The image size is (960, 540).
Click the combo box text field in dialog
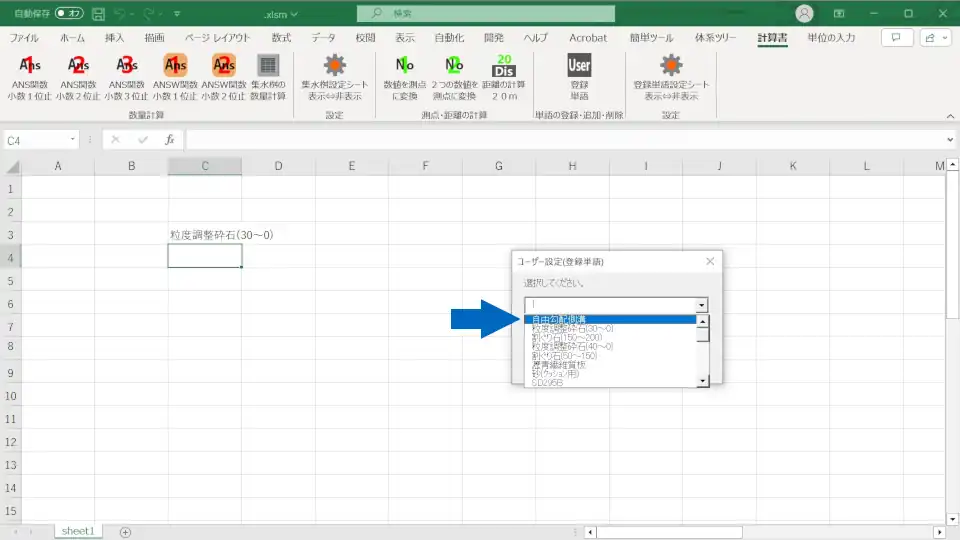coord(610,305)
